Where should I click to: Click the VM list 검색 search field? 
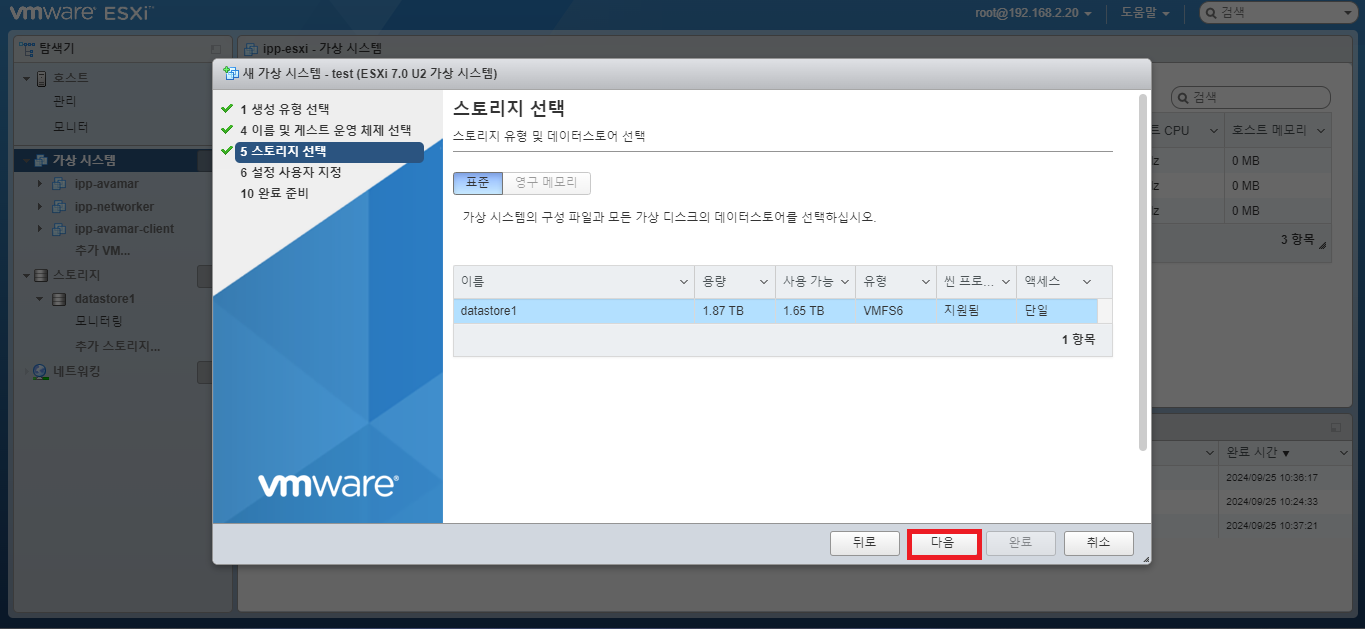(x=1250, y=97)
